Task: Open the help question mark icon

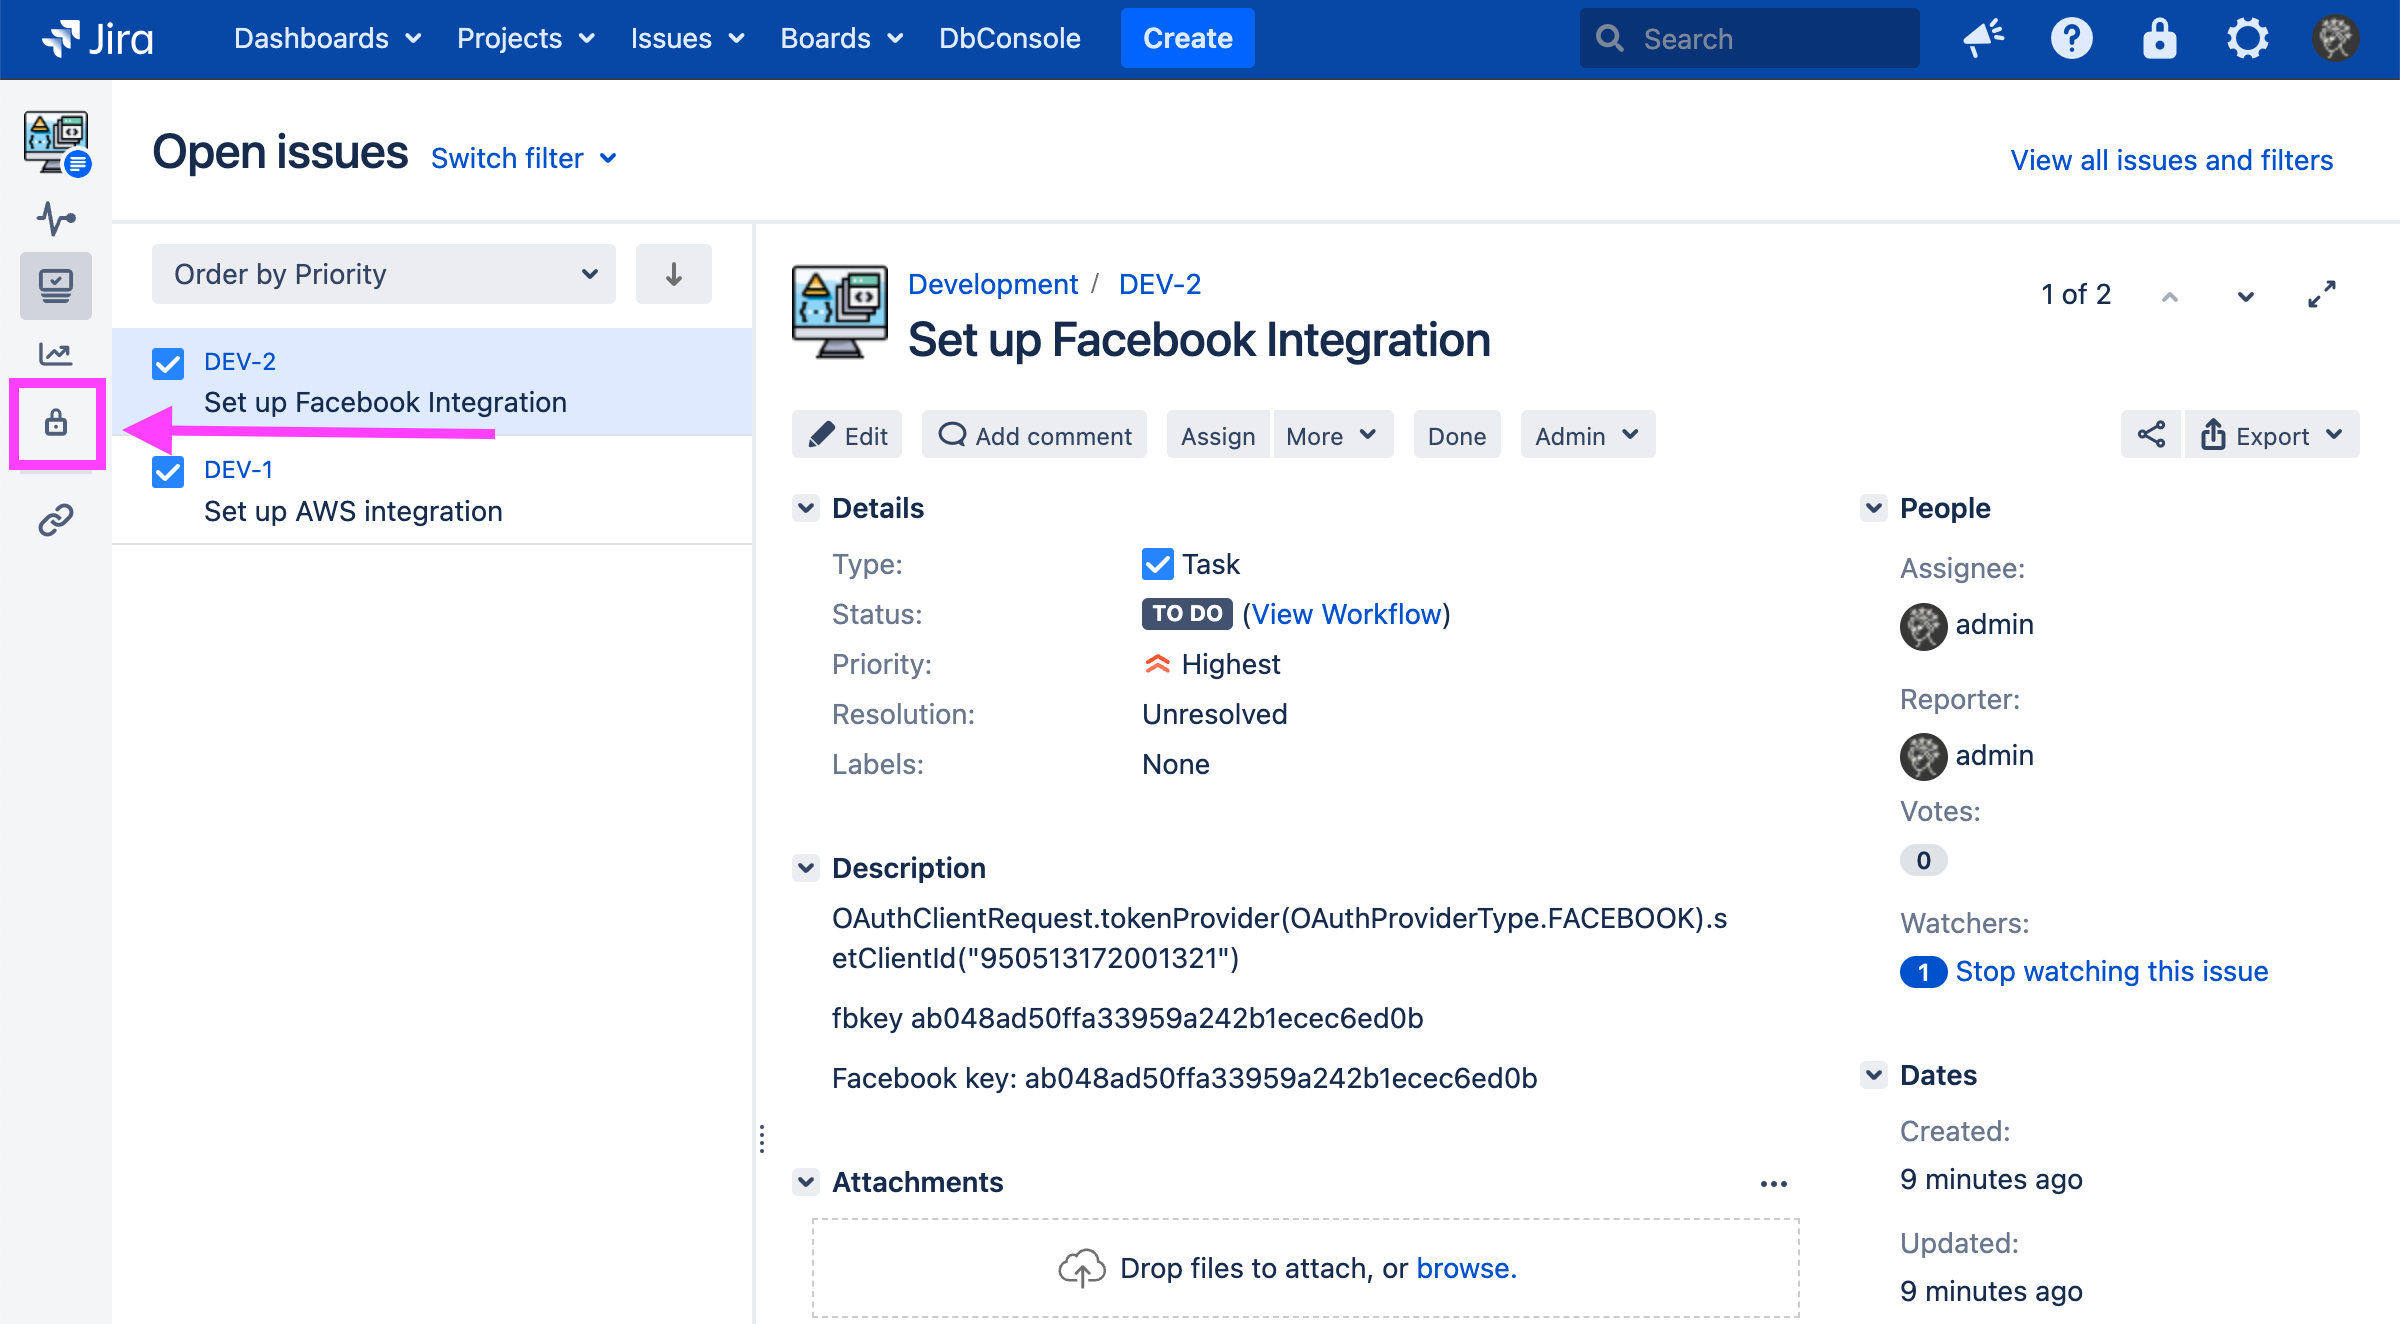Action: pos(2071,39)
